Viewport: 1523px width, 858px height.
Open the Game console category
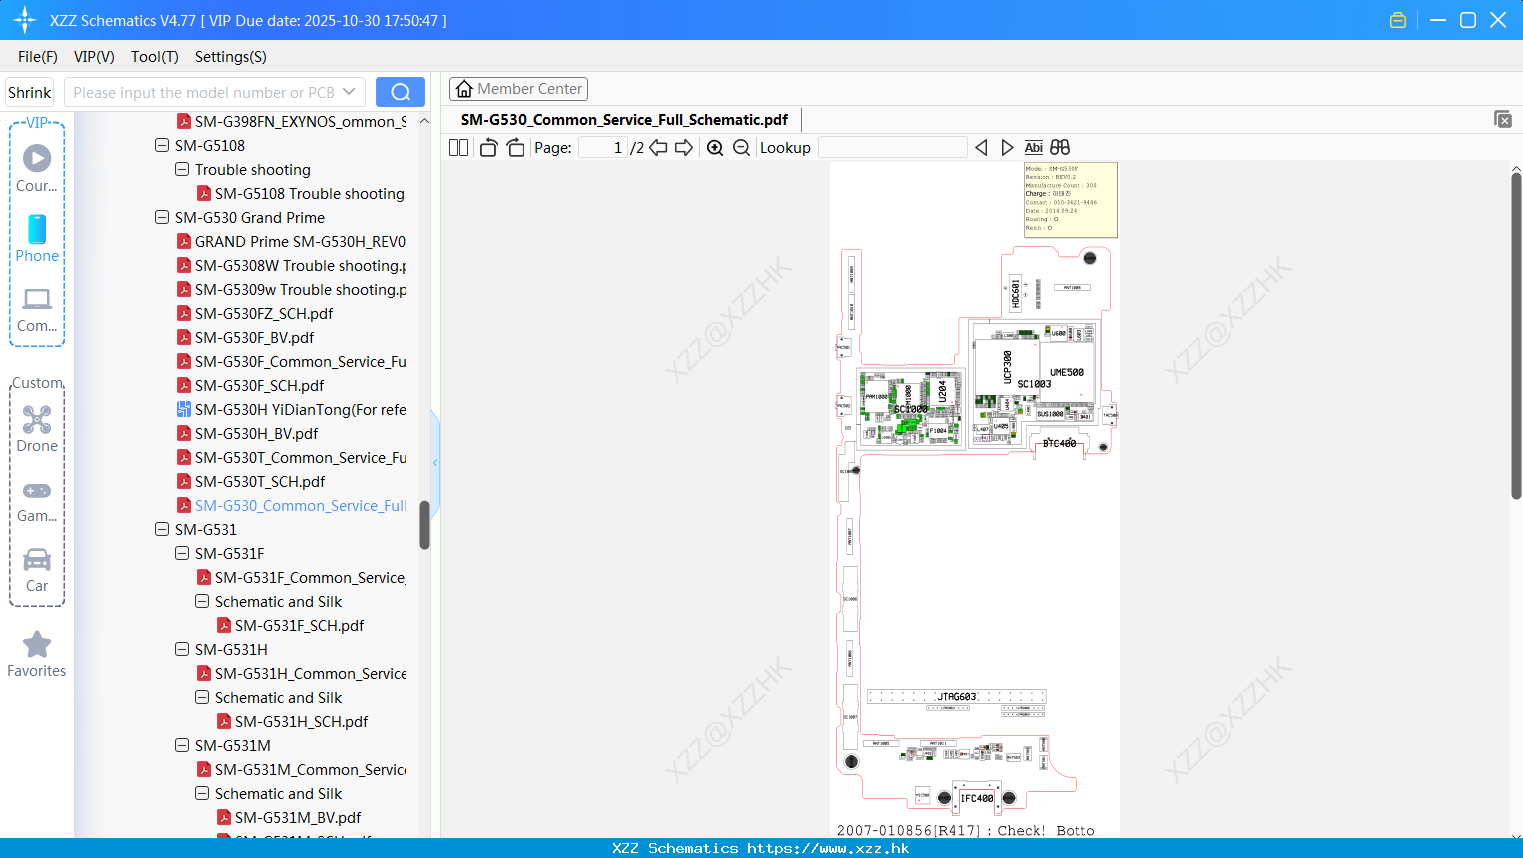point(37,500)
